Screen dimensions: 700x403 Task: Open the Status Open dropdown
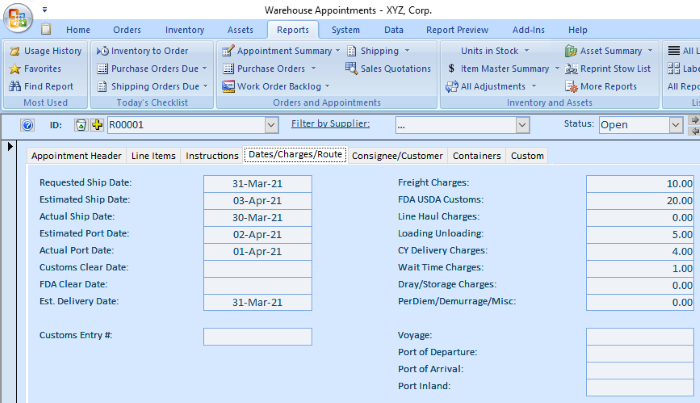(x=676, y=125)
